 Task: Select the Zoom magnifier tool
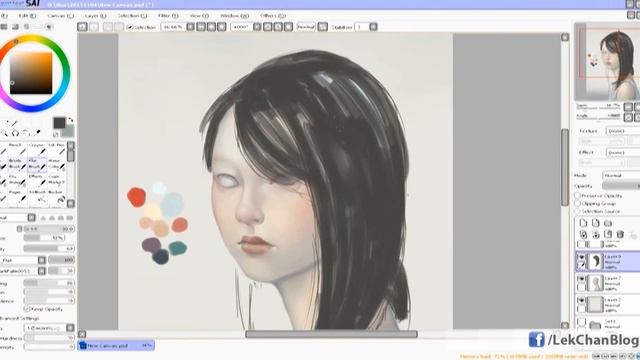click(x=4, y=133)
